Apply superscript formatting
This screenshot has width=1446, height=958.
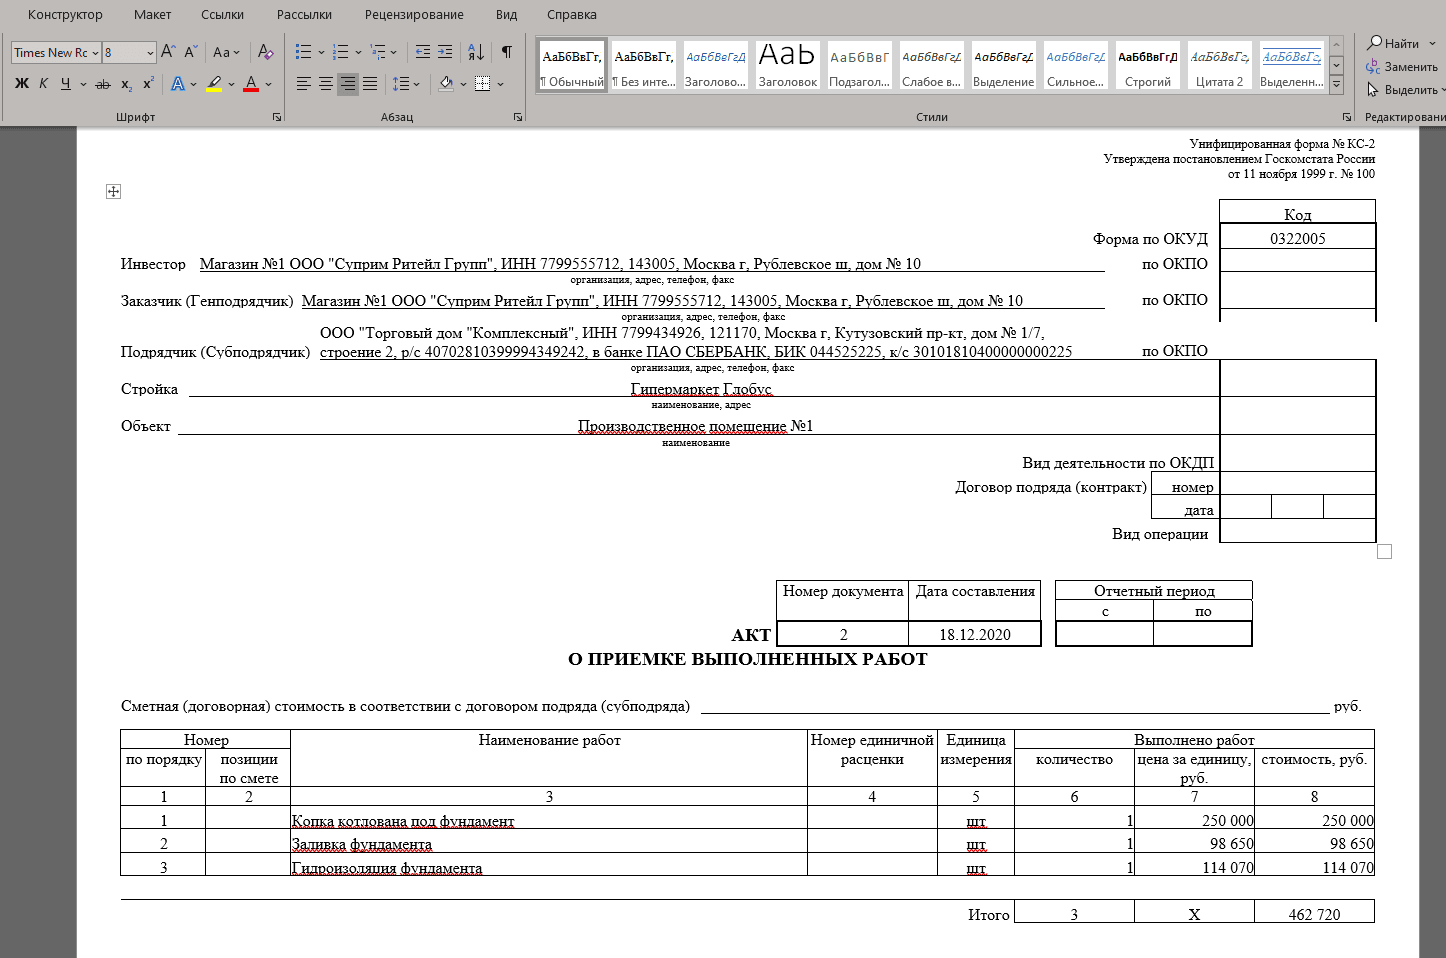click(x=148, y=84)
